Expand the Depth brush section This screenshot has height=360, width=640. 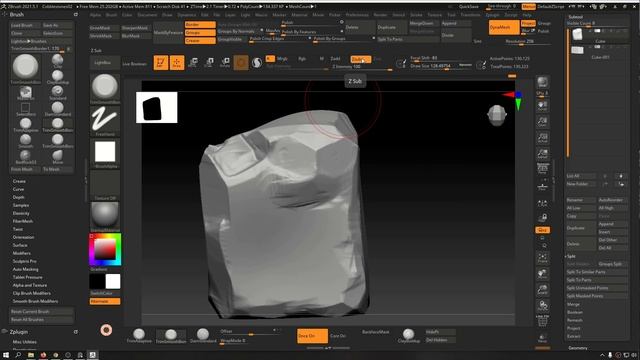(18, 197)
